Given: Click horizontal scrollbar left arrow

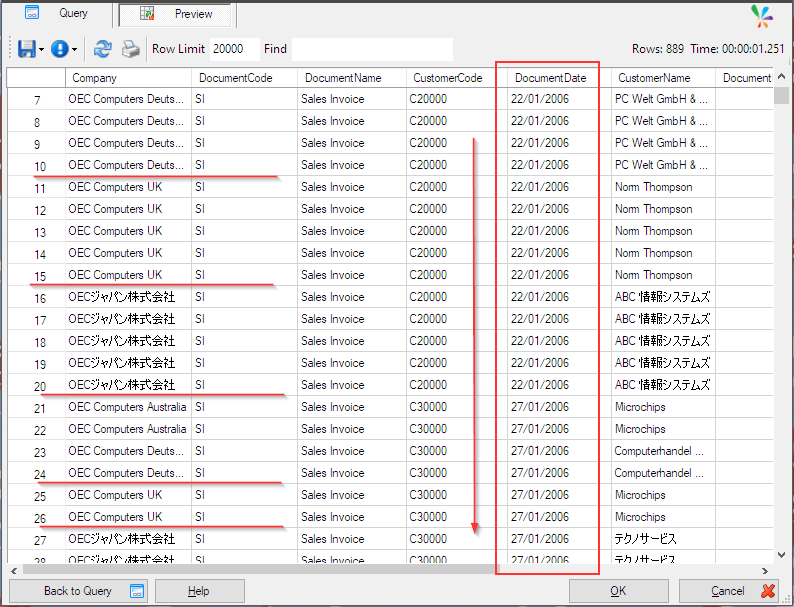Looking at the screenshot, I should point(14,571).
